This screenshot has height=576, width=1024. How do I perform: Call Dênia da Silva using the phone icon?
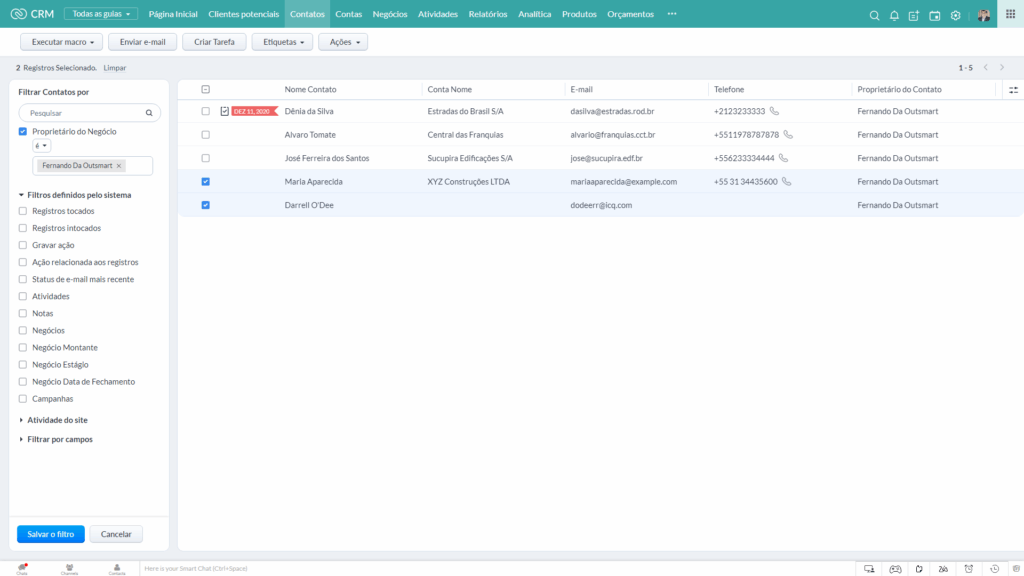(774, 111)
